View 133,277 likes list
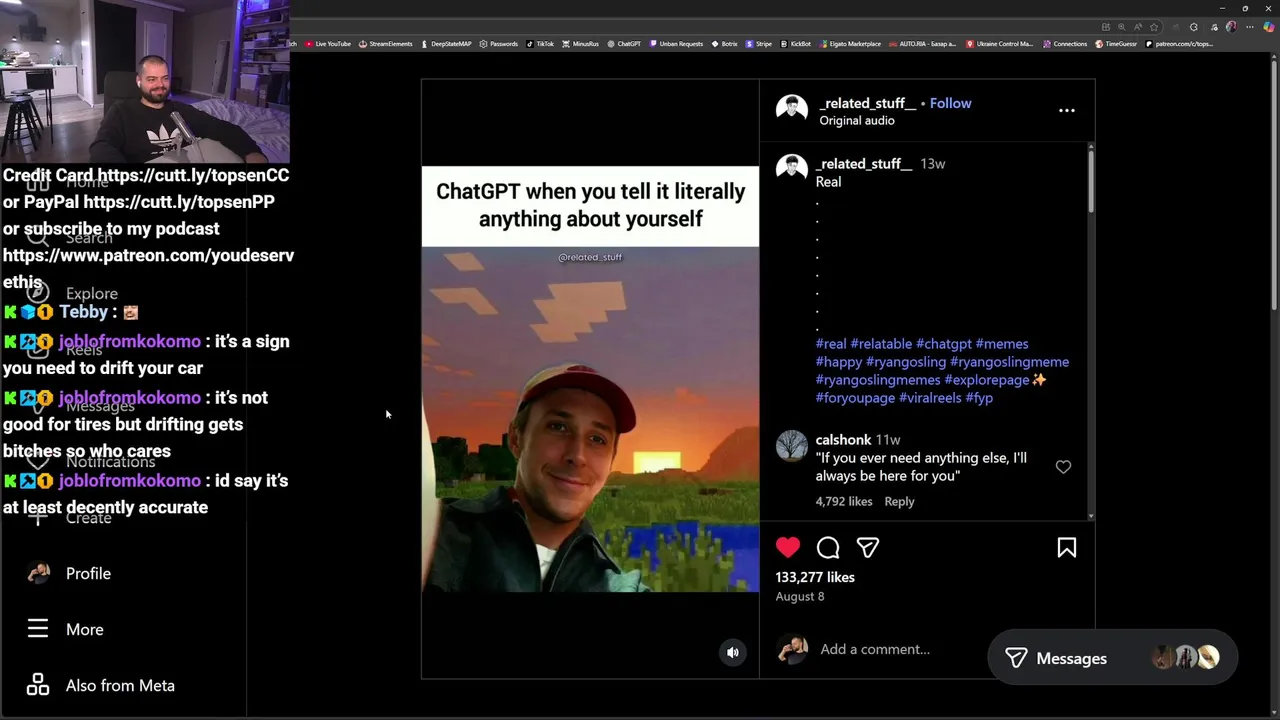The width and height of the screenshot is (1280, 720). click(x=815, y=577)
